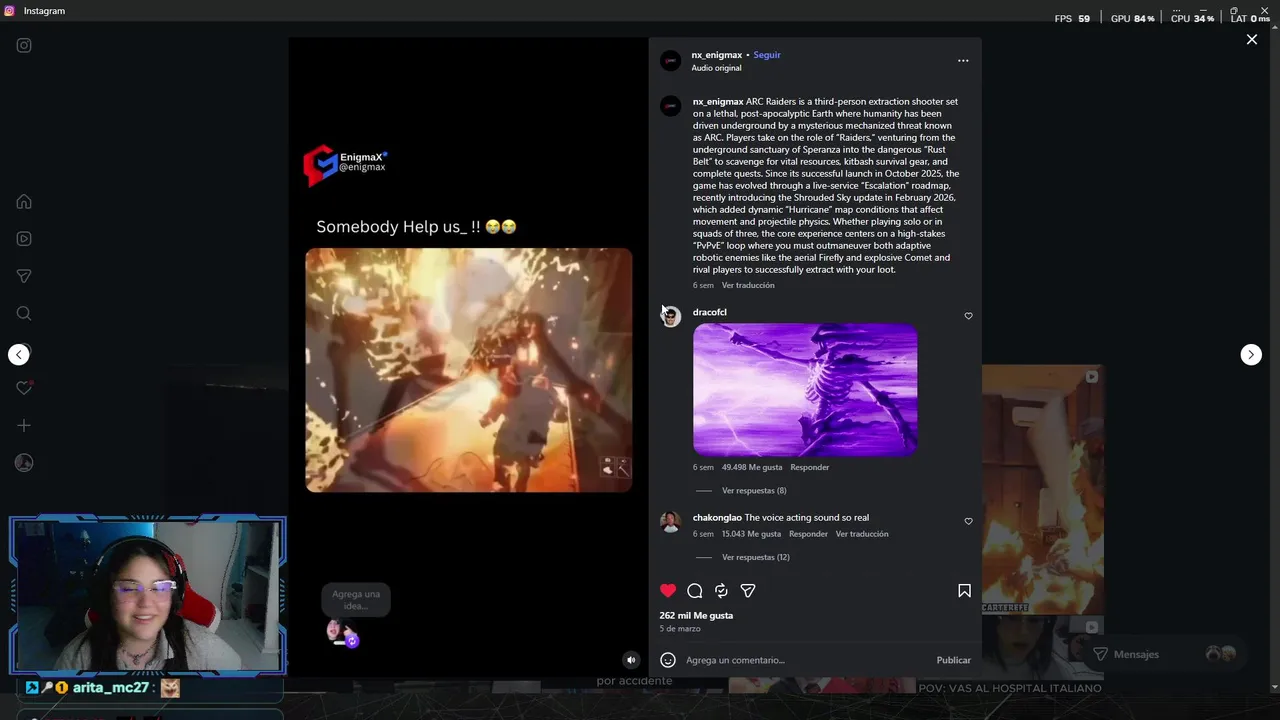View translation of the caption
This screenshot has height=720, width=1280.
748,285
